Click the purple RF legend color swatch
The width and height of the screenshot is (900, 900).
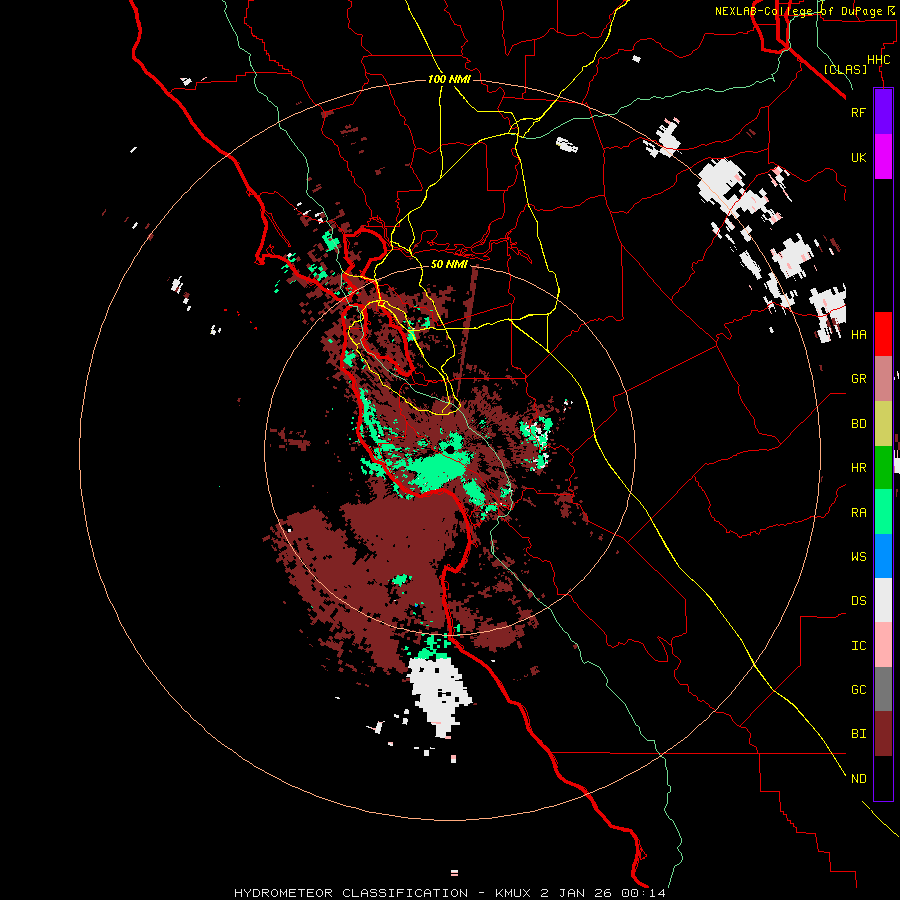(883, 112)
